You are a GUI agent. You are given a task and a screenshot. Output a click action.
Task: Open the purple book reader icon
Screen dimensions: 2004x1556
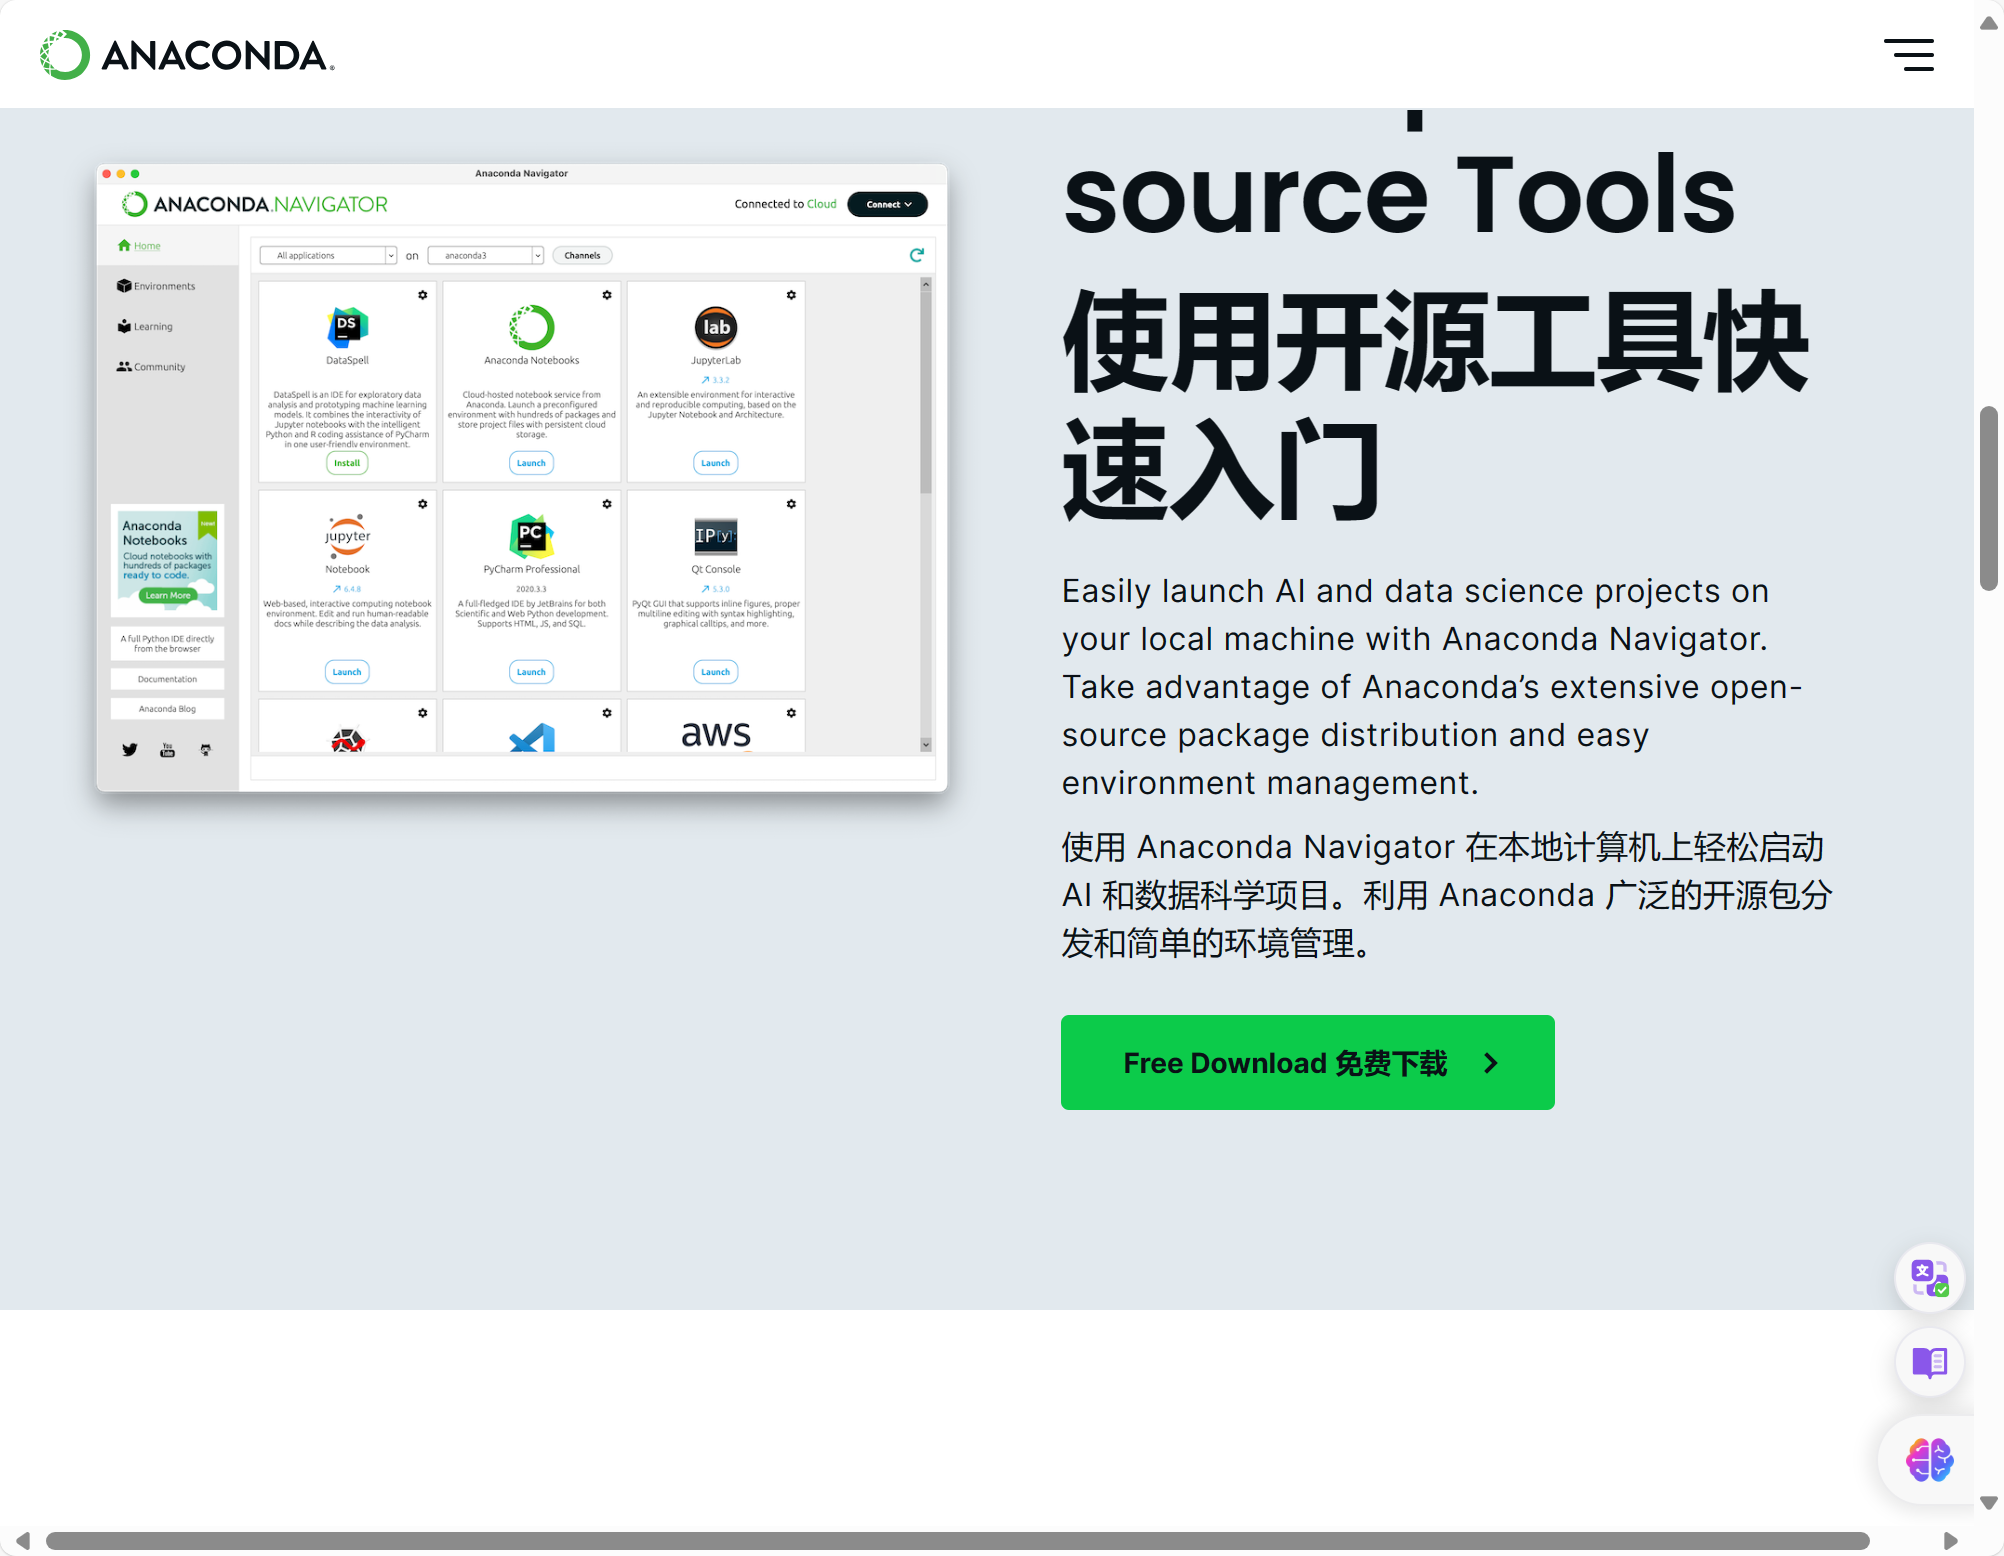1929,1362
